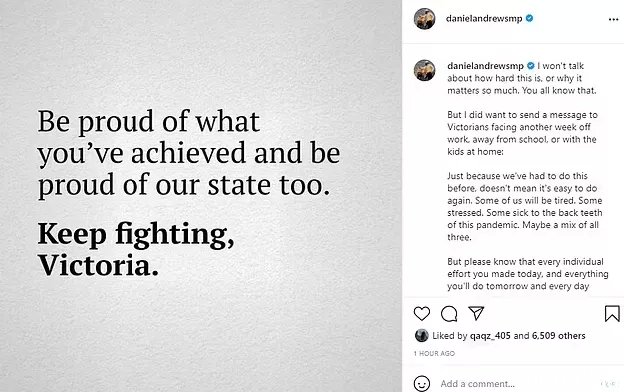This screenshot has height=392, width=624.
Task: Open danielandrewsmp username in post header
Action: (x=484, y=18)
